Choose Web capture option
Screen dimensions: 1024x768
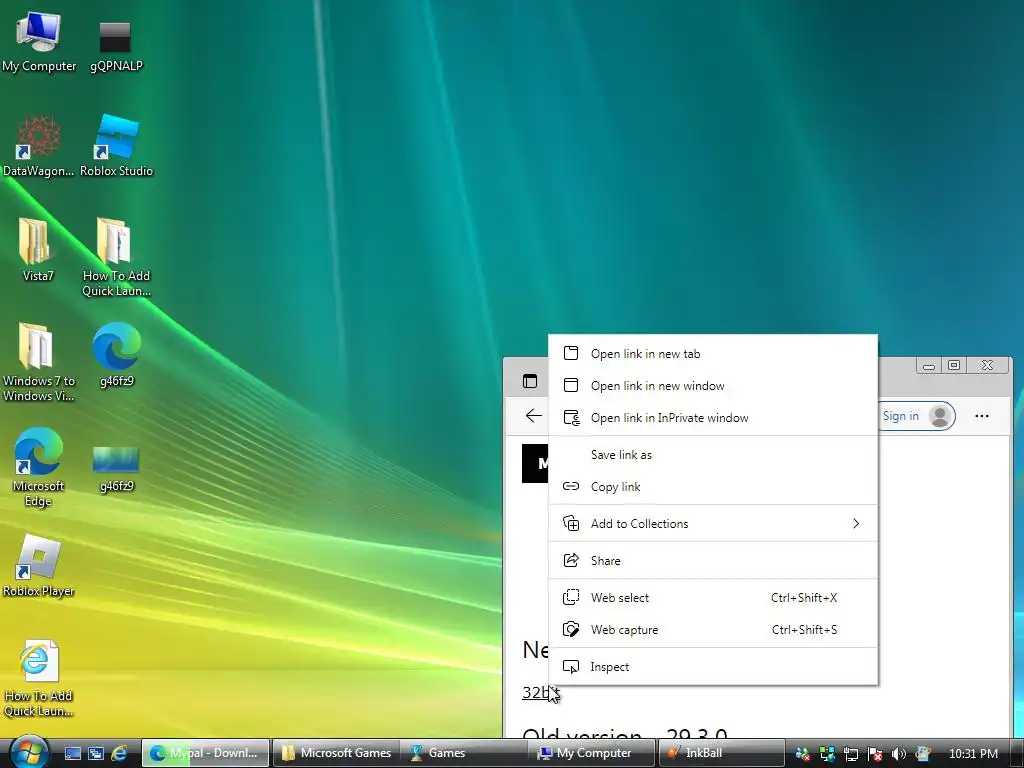pos(713,630)
